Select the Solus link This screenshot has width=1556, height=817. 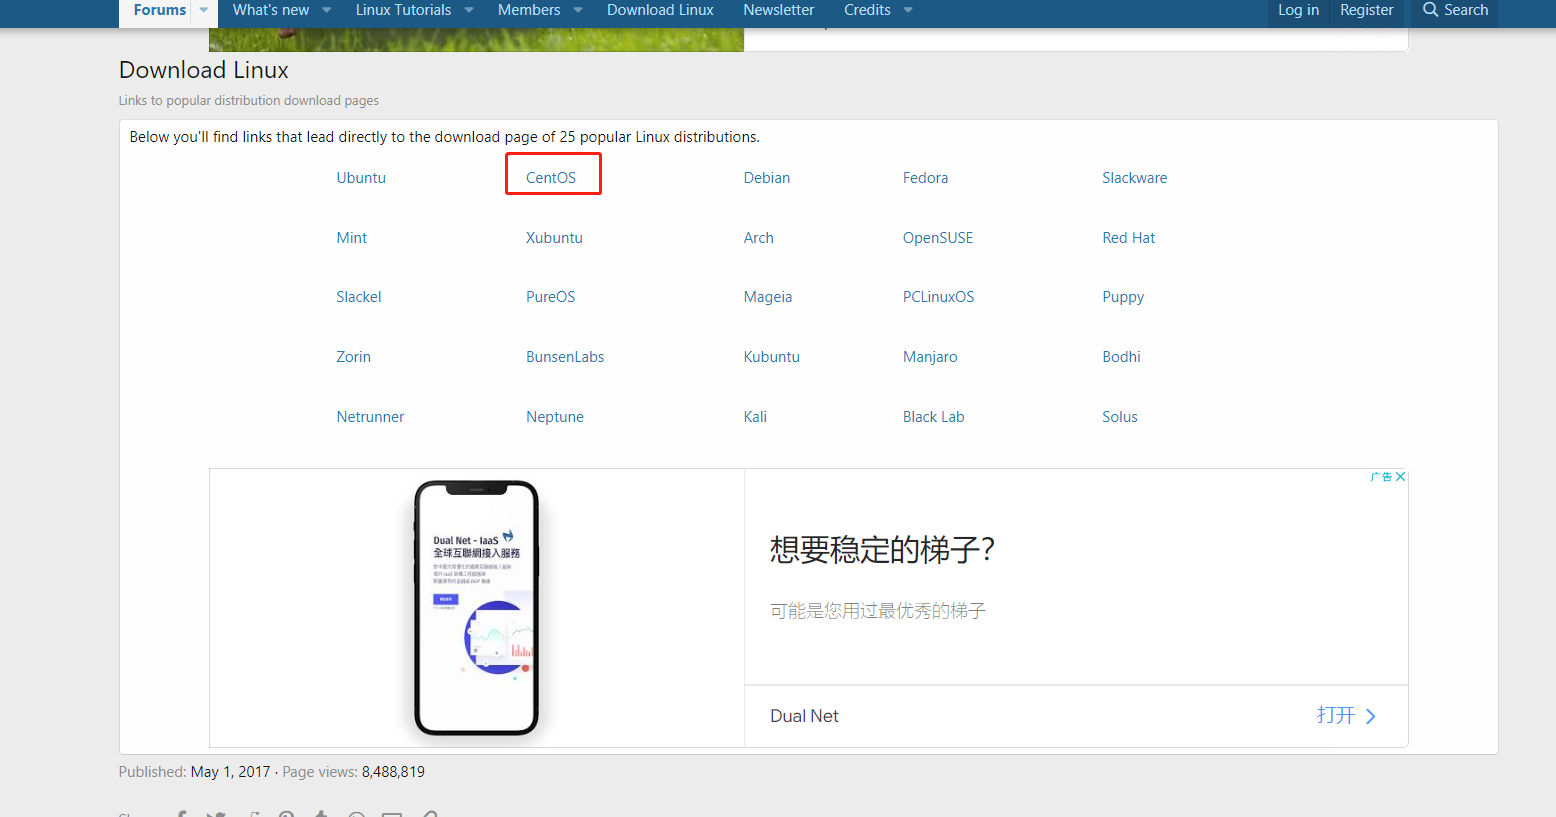pyautogui.click(x=1120, y=417)
